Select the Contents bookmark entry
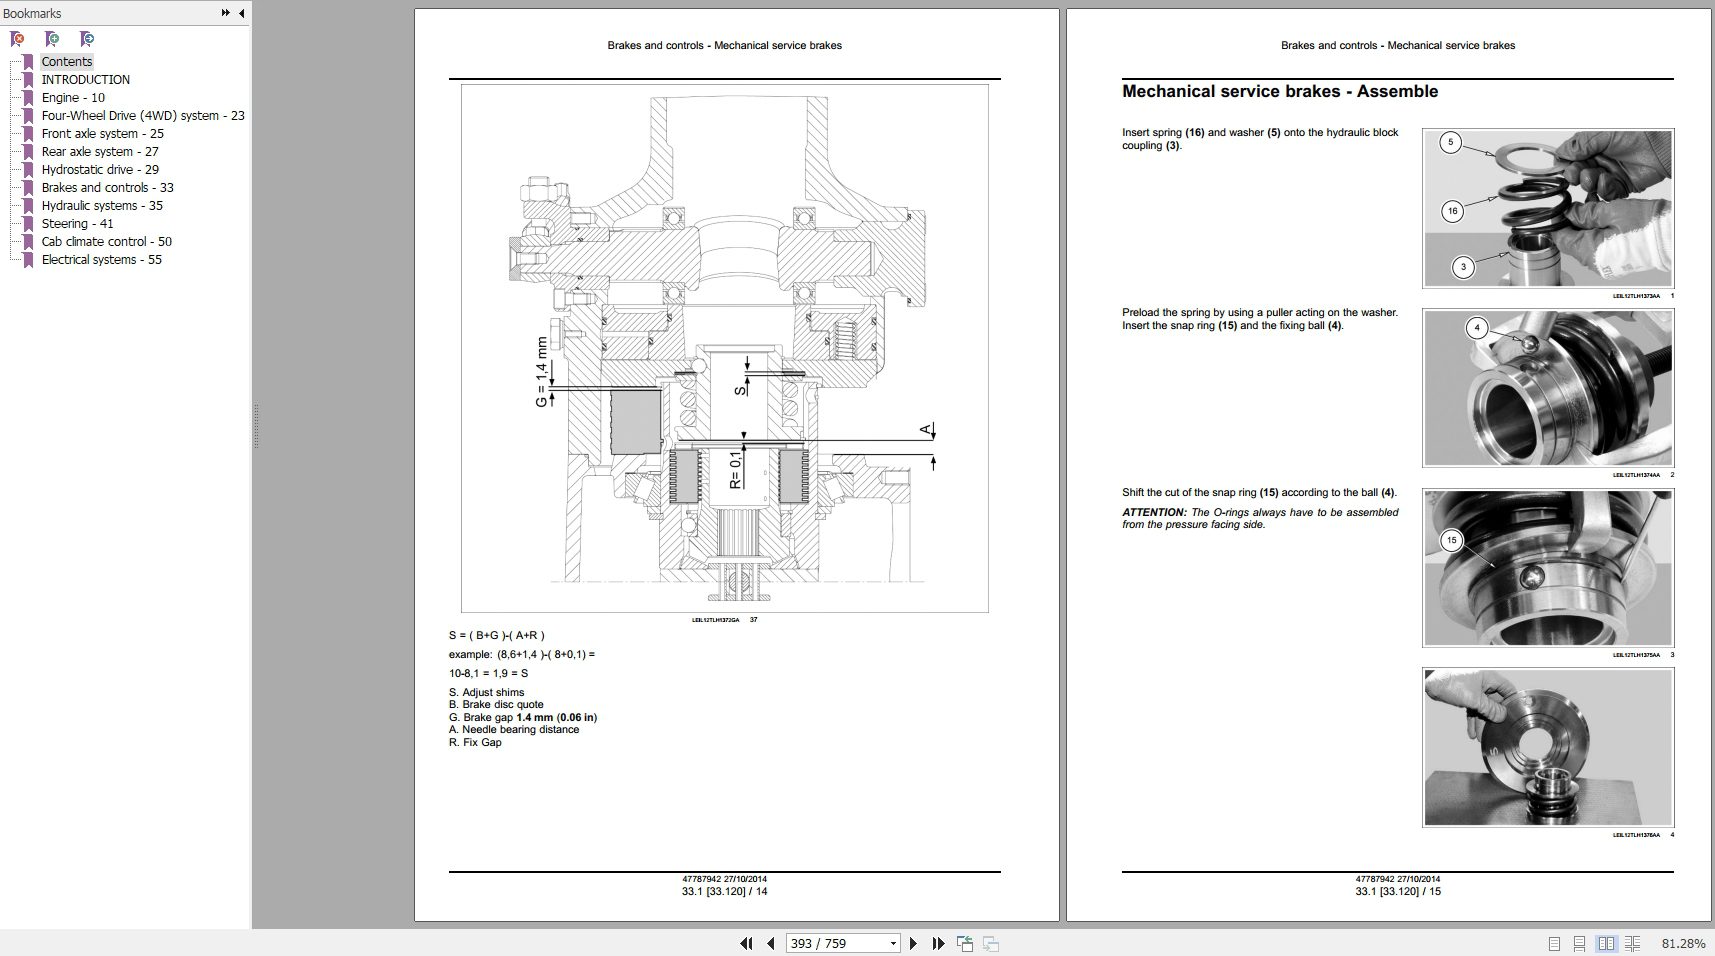Viewport: 1715px width, 956px height. point(67,61)
